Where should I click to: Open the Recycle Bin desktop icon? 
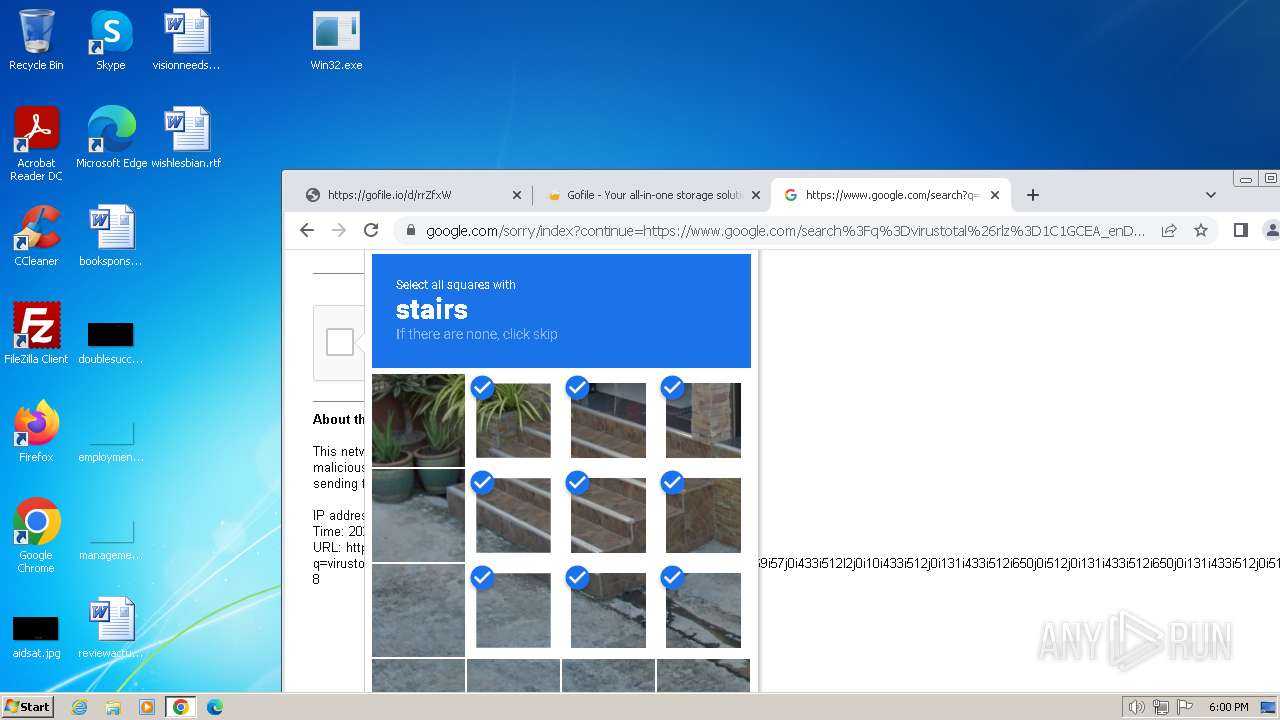36,40
